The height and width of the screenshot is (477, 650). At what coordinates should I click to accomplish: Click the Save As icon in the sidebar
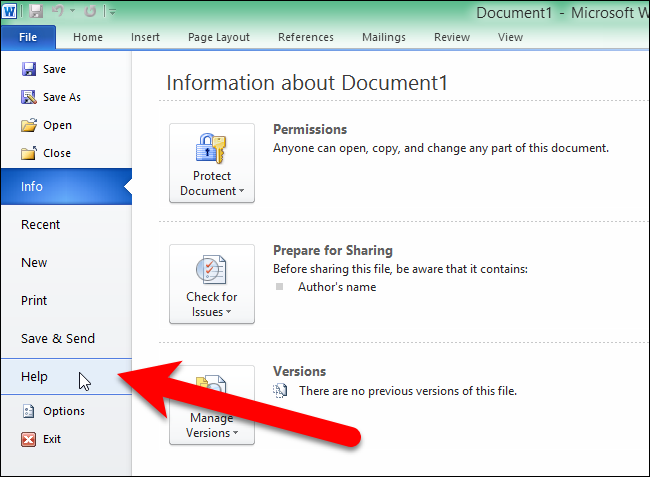point(28,97)
